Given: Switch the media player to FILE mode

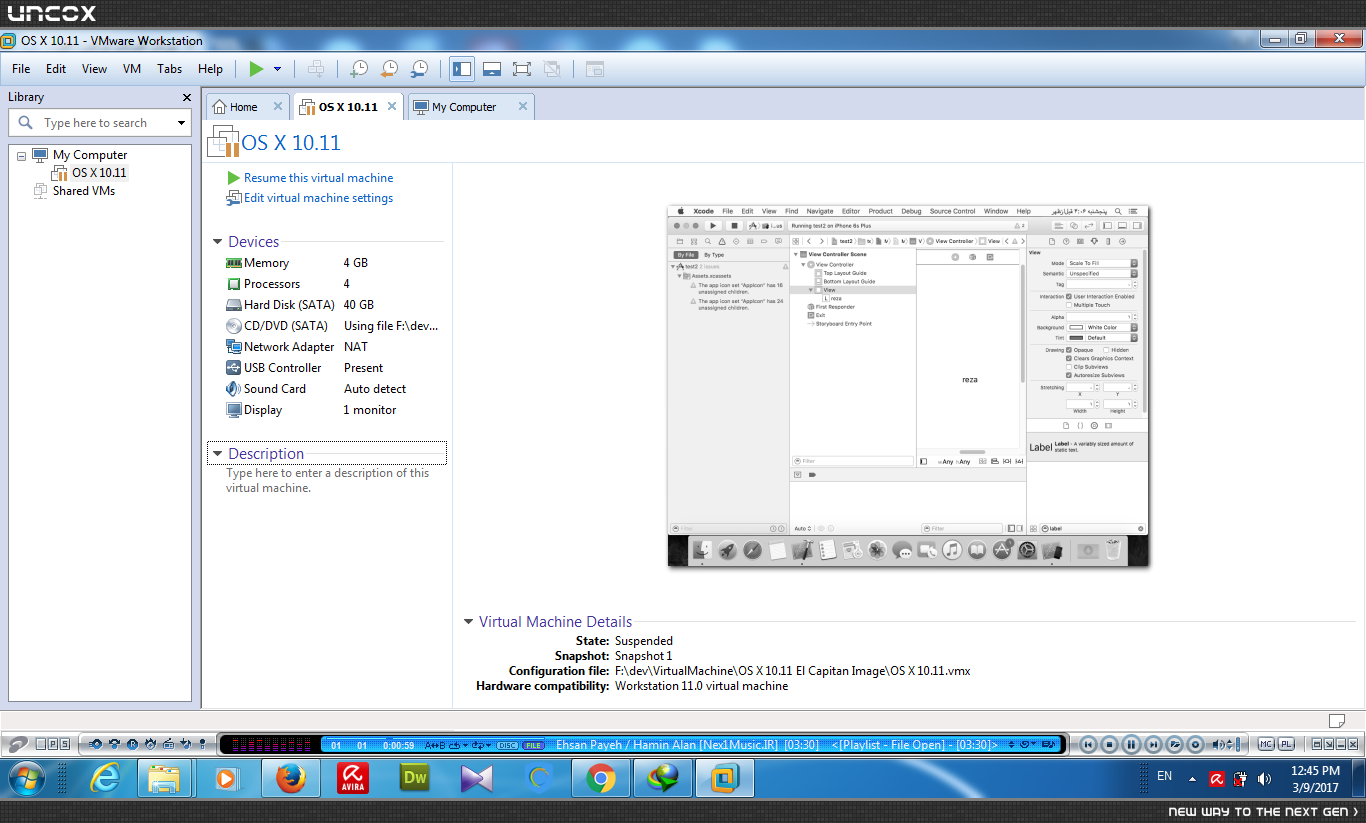Looking at the screenshot, I should click(x=534, y=745).
